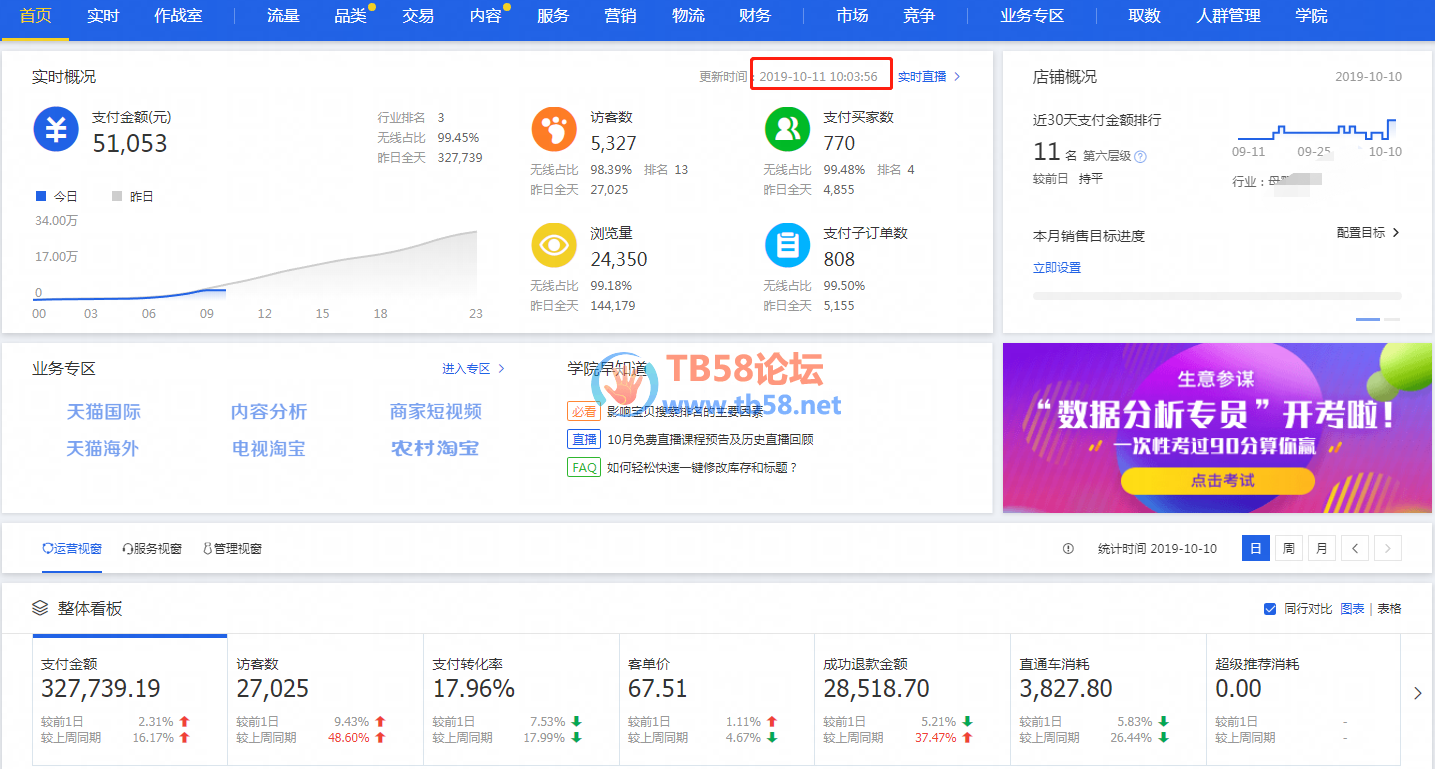
Task: Select the 支付转化率 17.96% metric card
Action: tap(521, 700)
